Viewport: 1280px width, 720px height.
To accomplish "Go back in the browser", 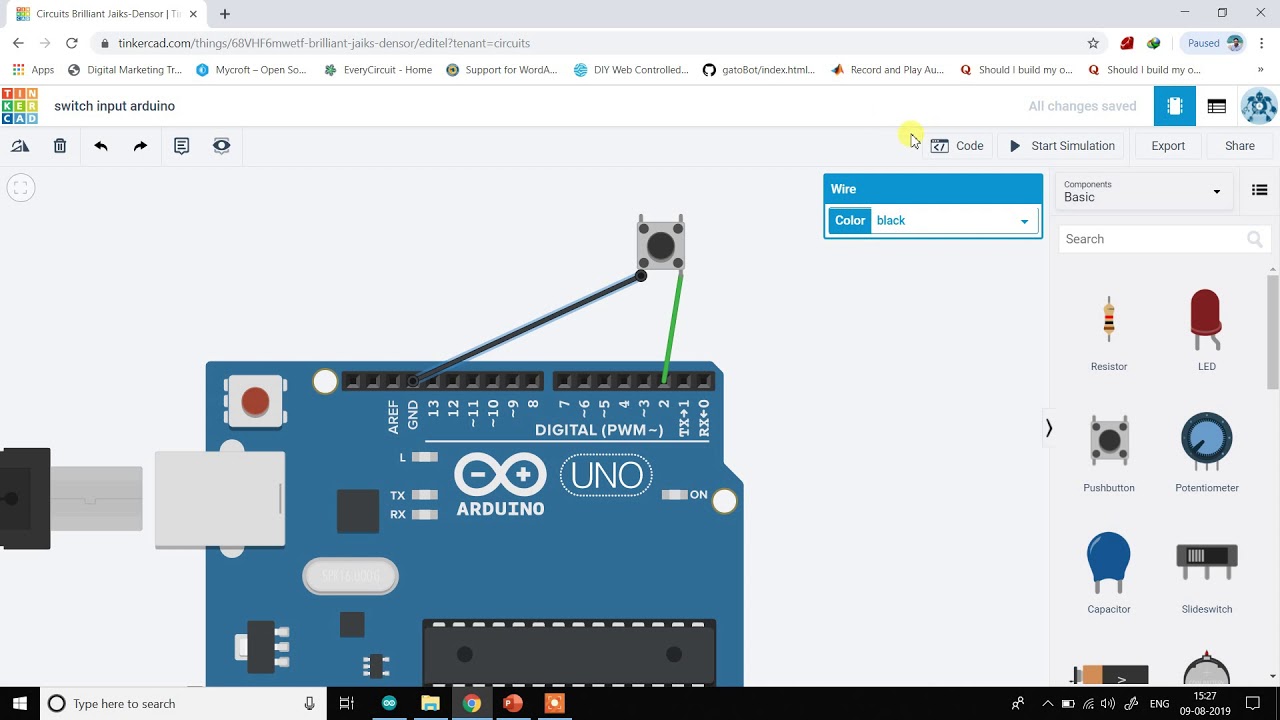I will [x=18, y=43].
